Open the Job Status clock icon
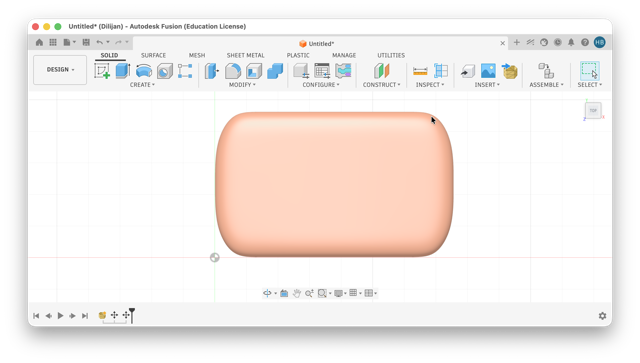640x363 pixels. (558, 42)
